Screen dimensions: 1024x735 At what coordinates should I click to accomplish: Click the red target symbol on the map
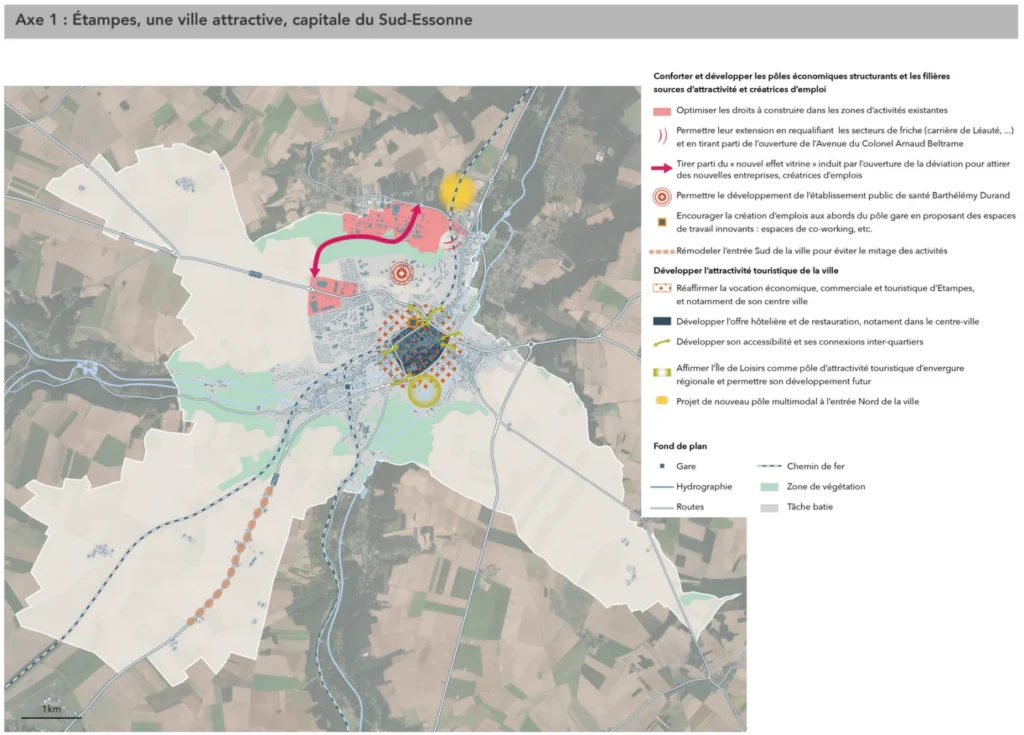click(x=402, y=272)
